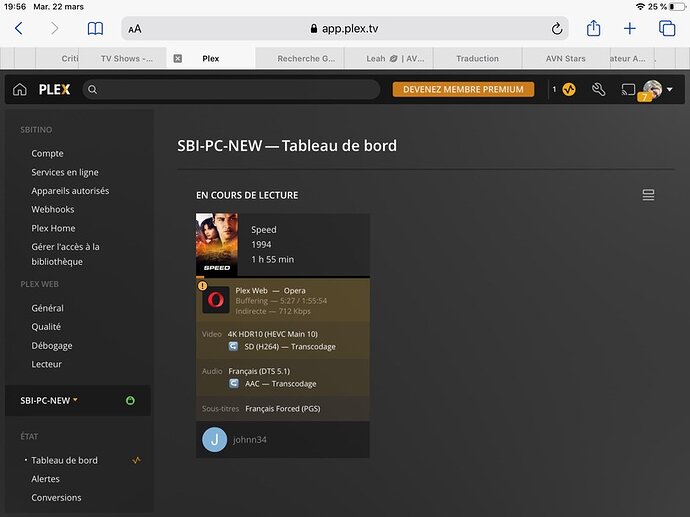Toggle the list view icon for Now Playing
The image size is (690, 517).
coord(648,195)
